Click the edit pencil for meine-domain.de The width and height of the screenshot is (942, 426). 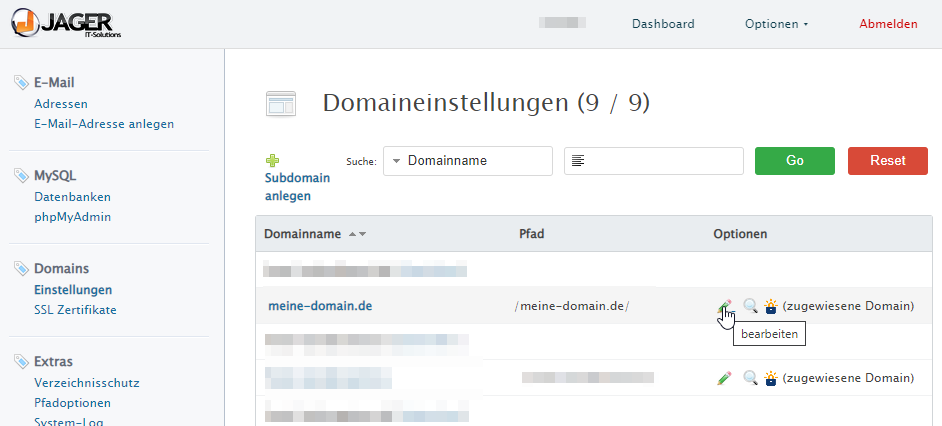tap(724, 306)
